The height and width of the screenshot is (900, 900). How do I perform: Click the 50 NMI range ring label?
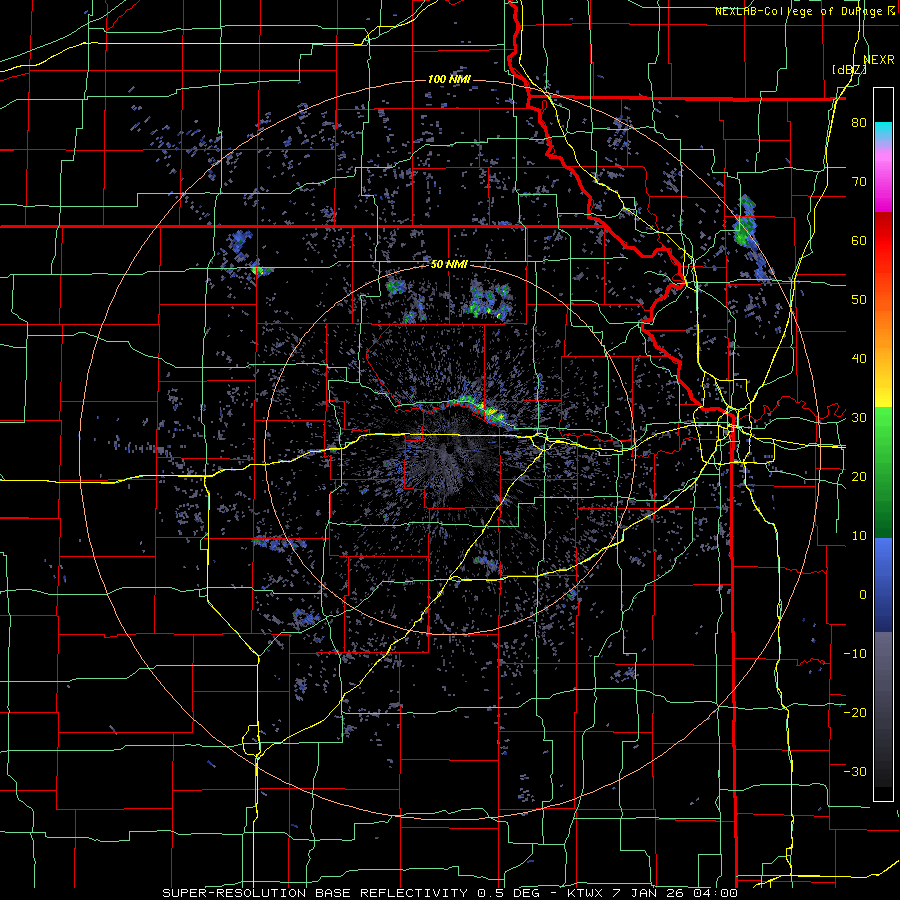coord(449,265)
